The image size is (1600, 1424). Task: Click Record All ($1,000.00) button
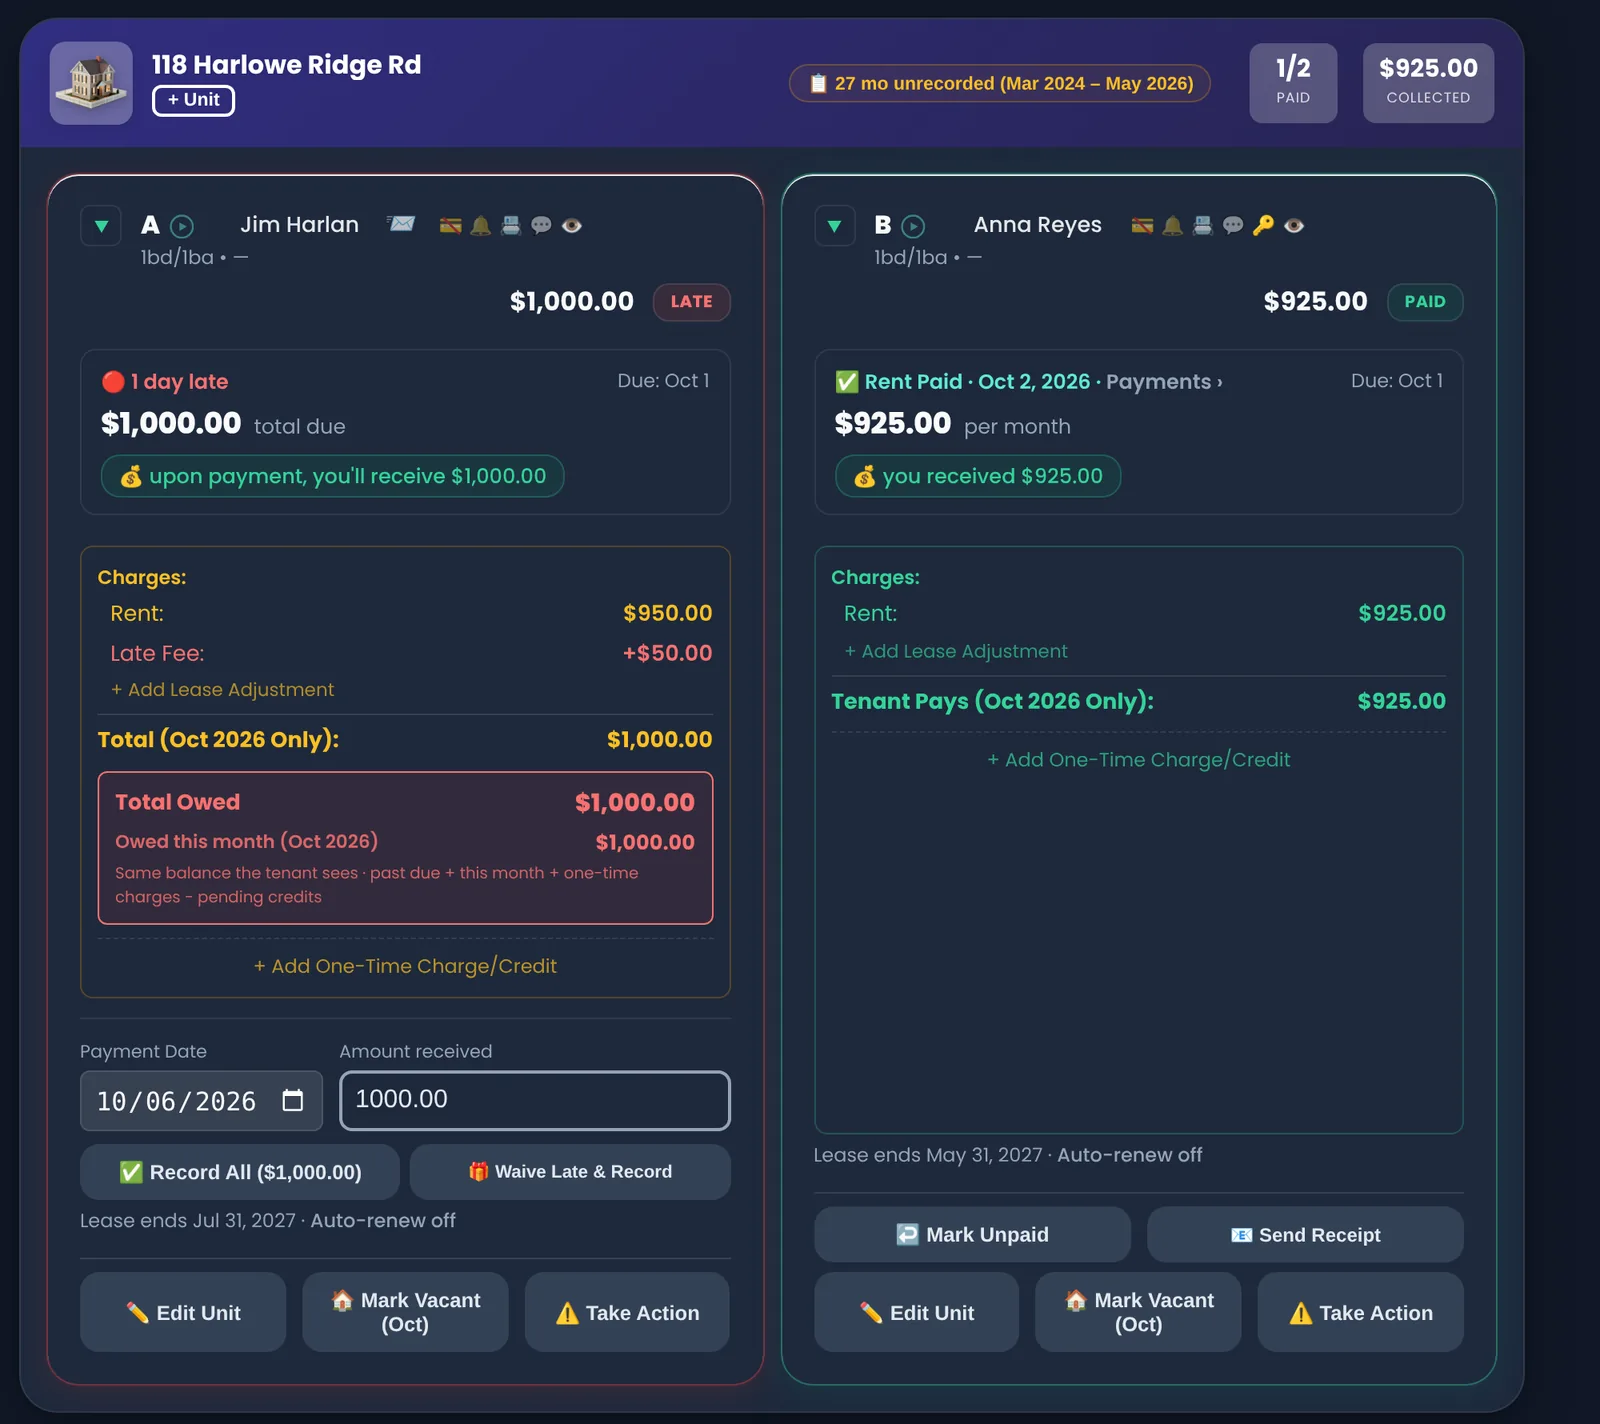pos(240,1172)
